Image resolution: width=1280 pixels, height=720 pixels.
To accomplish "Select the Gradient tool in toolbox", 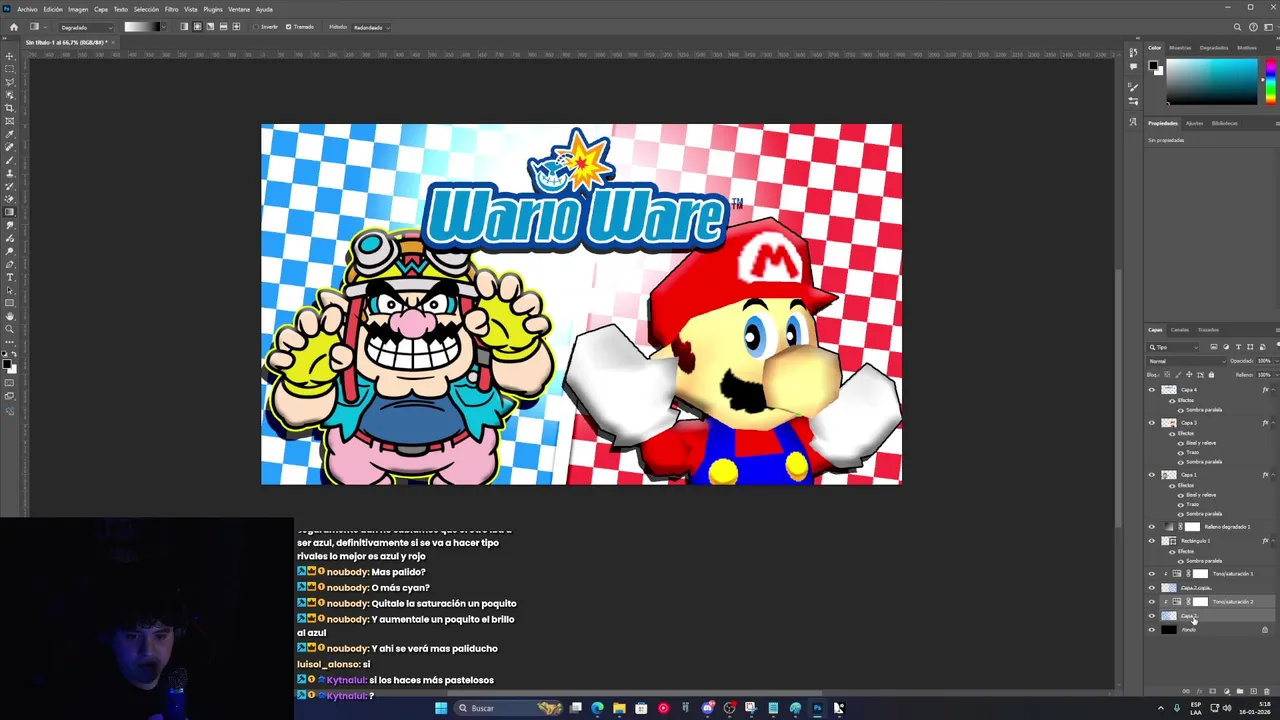I will pyautogui.click(x=10, y=212).
